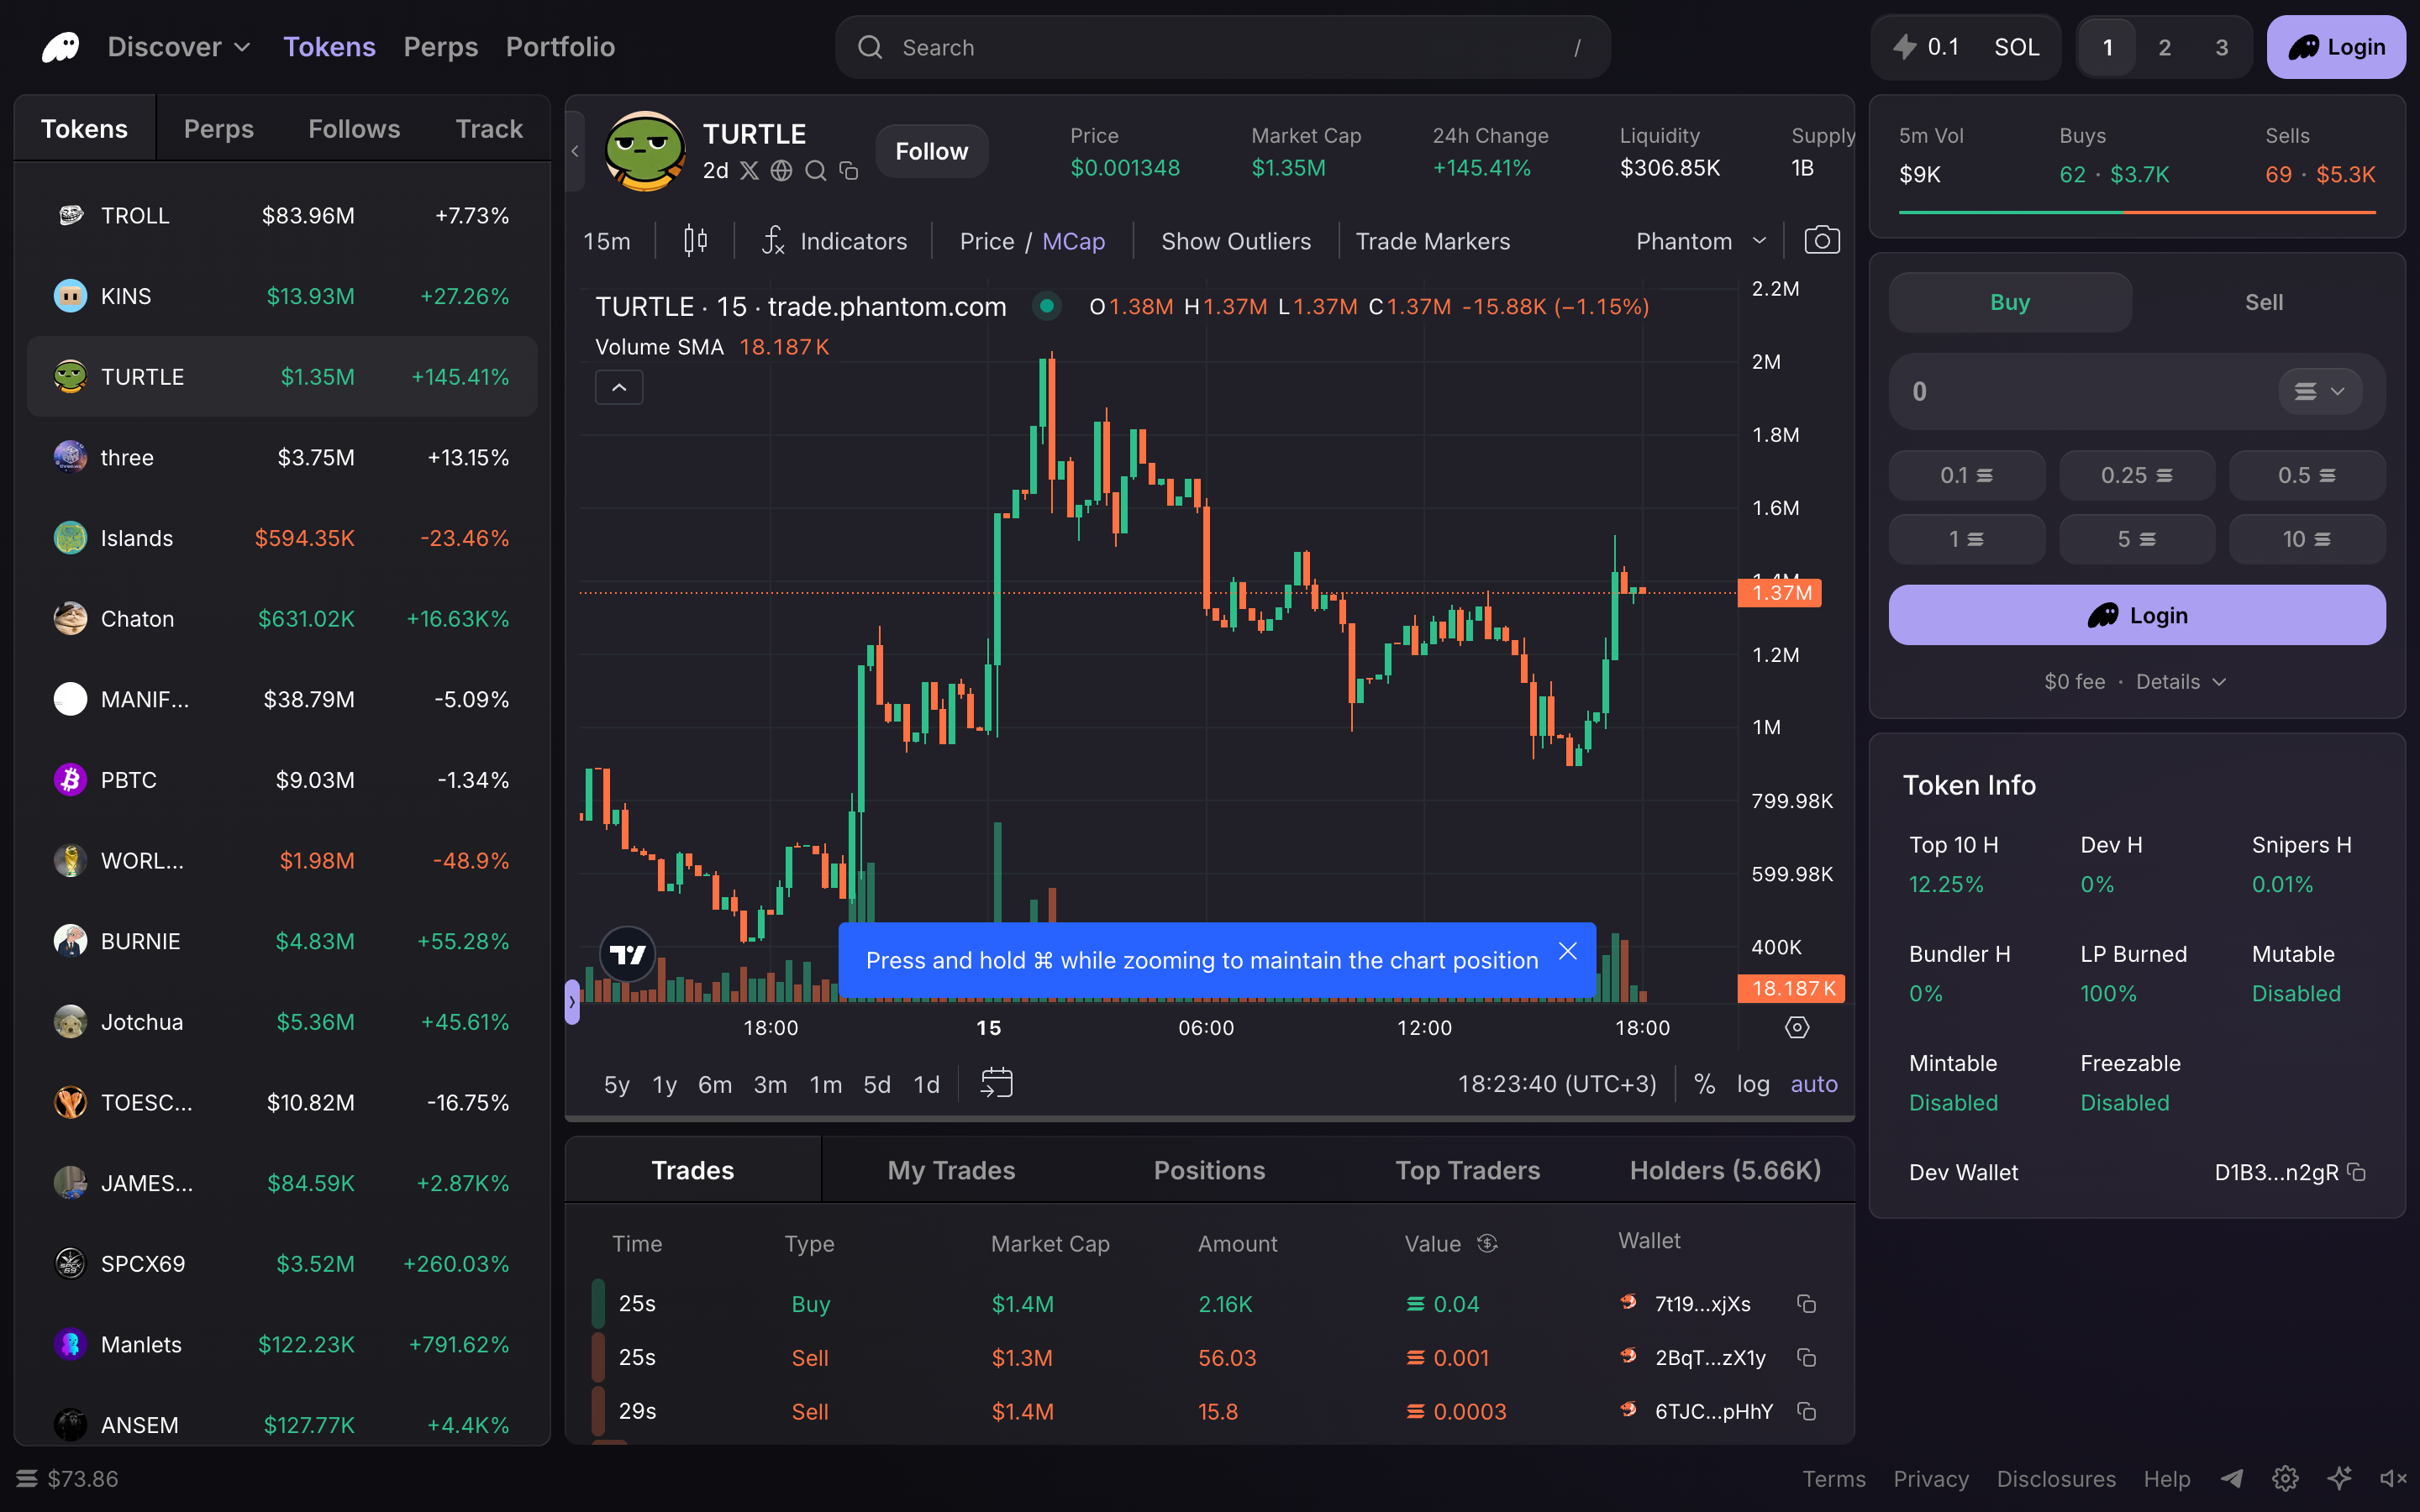Open chart settings gear near time axis
Screen dimensions: 2420x1512
[x=1797, y=1028]
